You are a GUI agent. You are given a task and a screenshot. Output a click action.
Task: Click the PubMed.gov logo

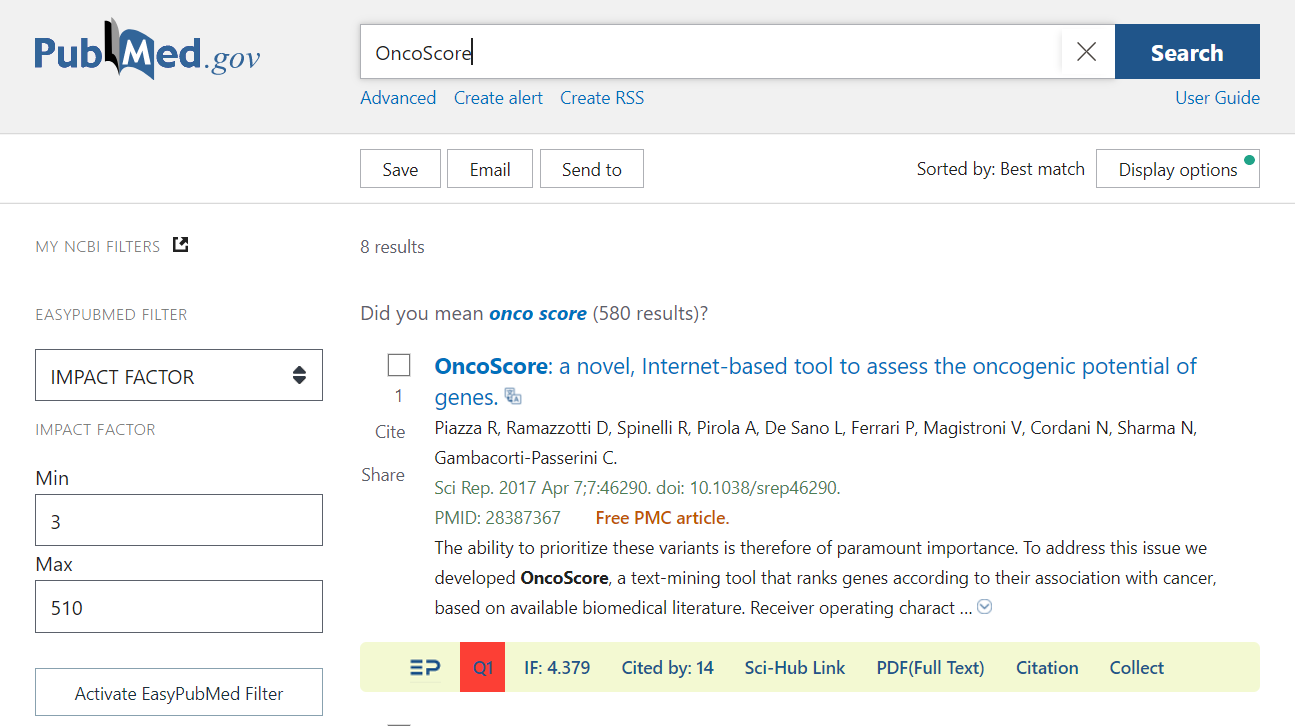point(147,50)
